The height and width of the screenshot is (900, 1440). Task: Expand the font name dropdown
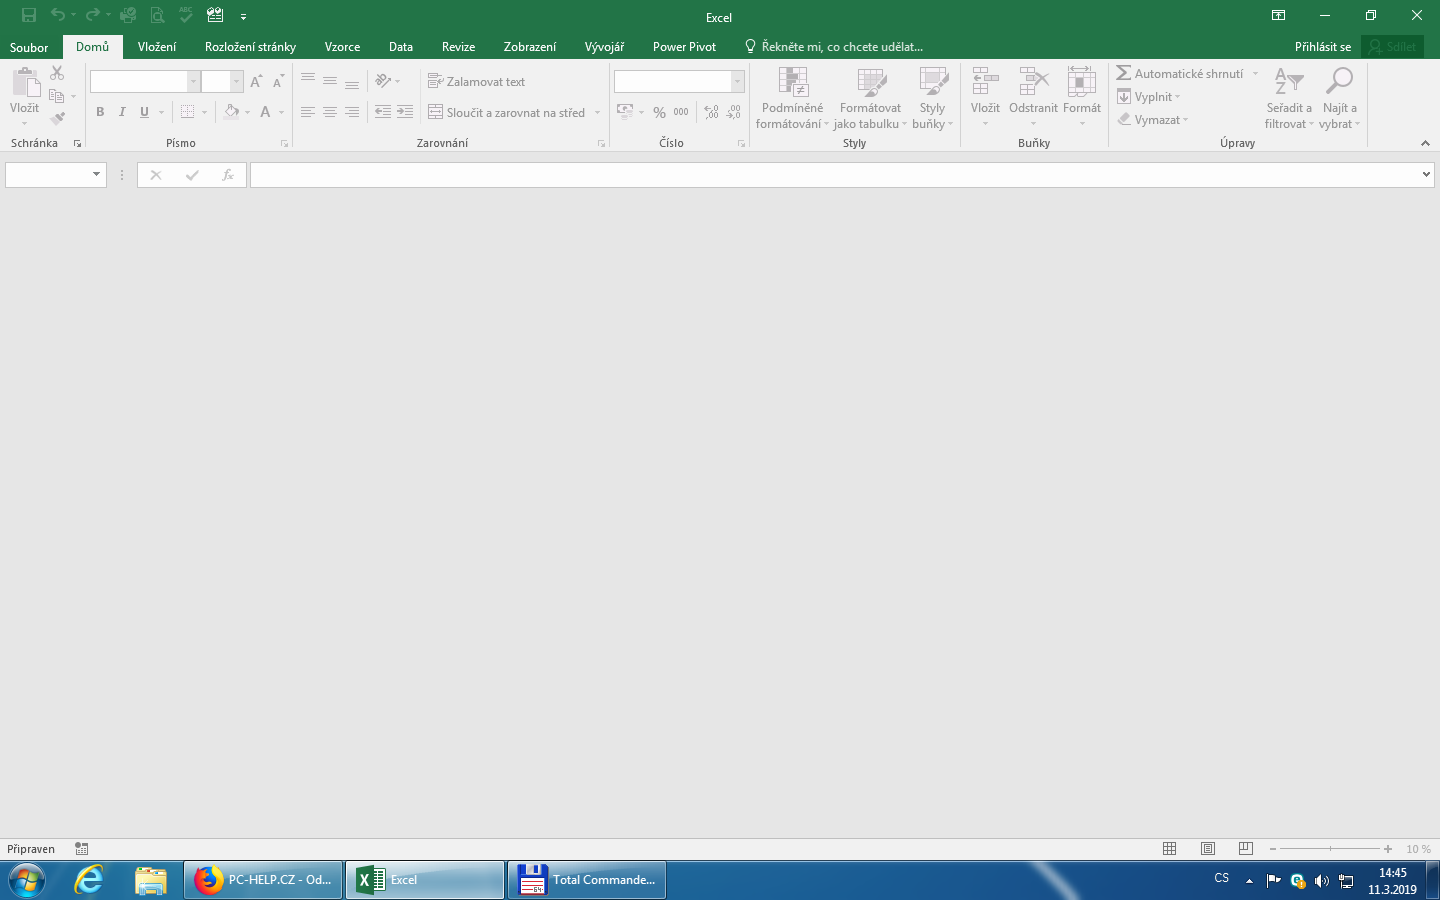pyautogui.click(x=193, y=82)
